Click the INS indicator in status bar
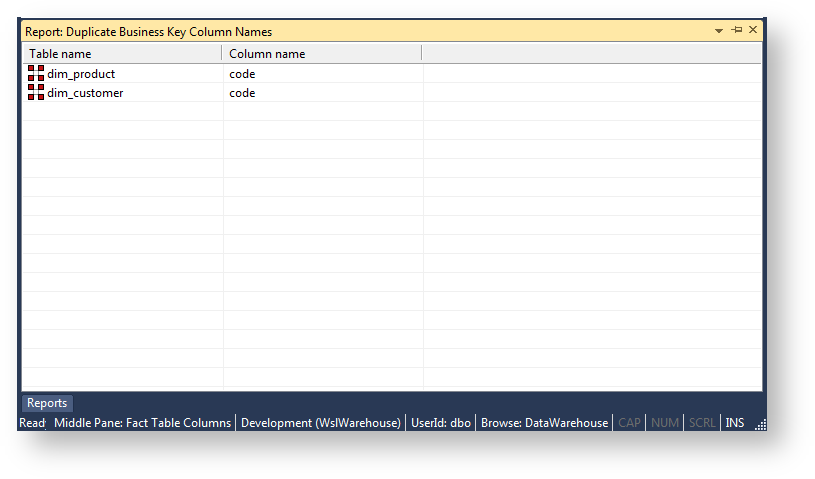The image size is (815, 479). tap(734, 423)
